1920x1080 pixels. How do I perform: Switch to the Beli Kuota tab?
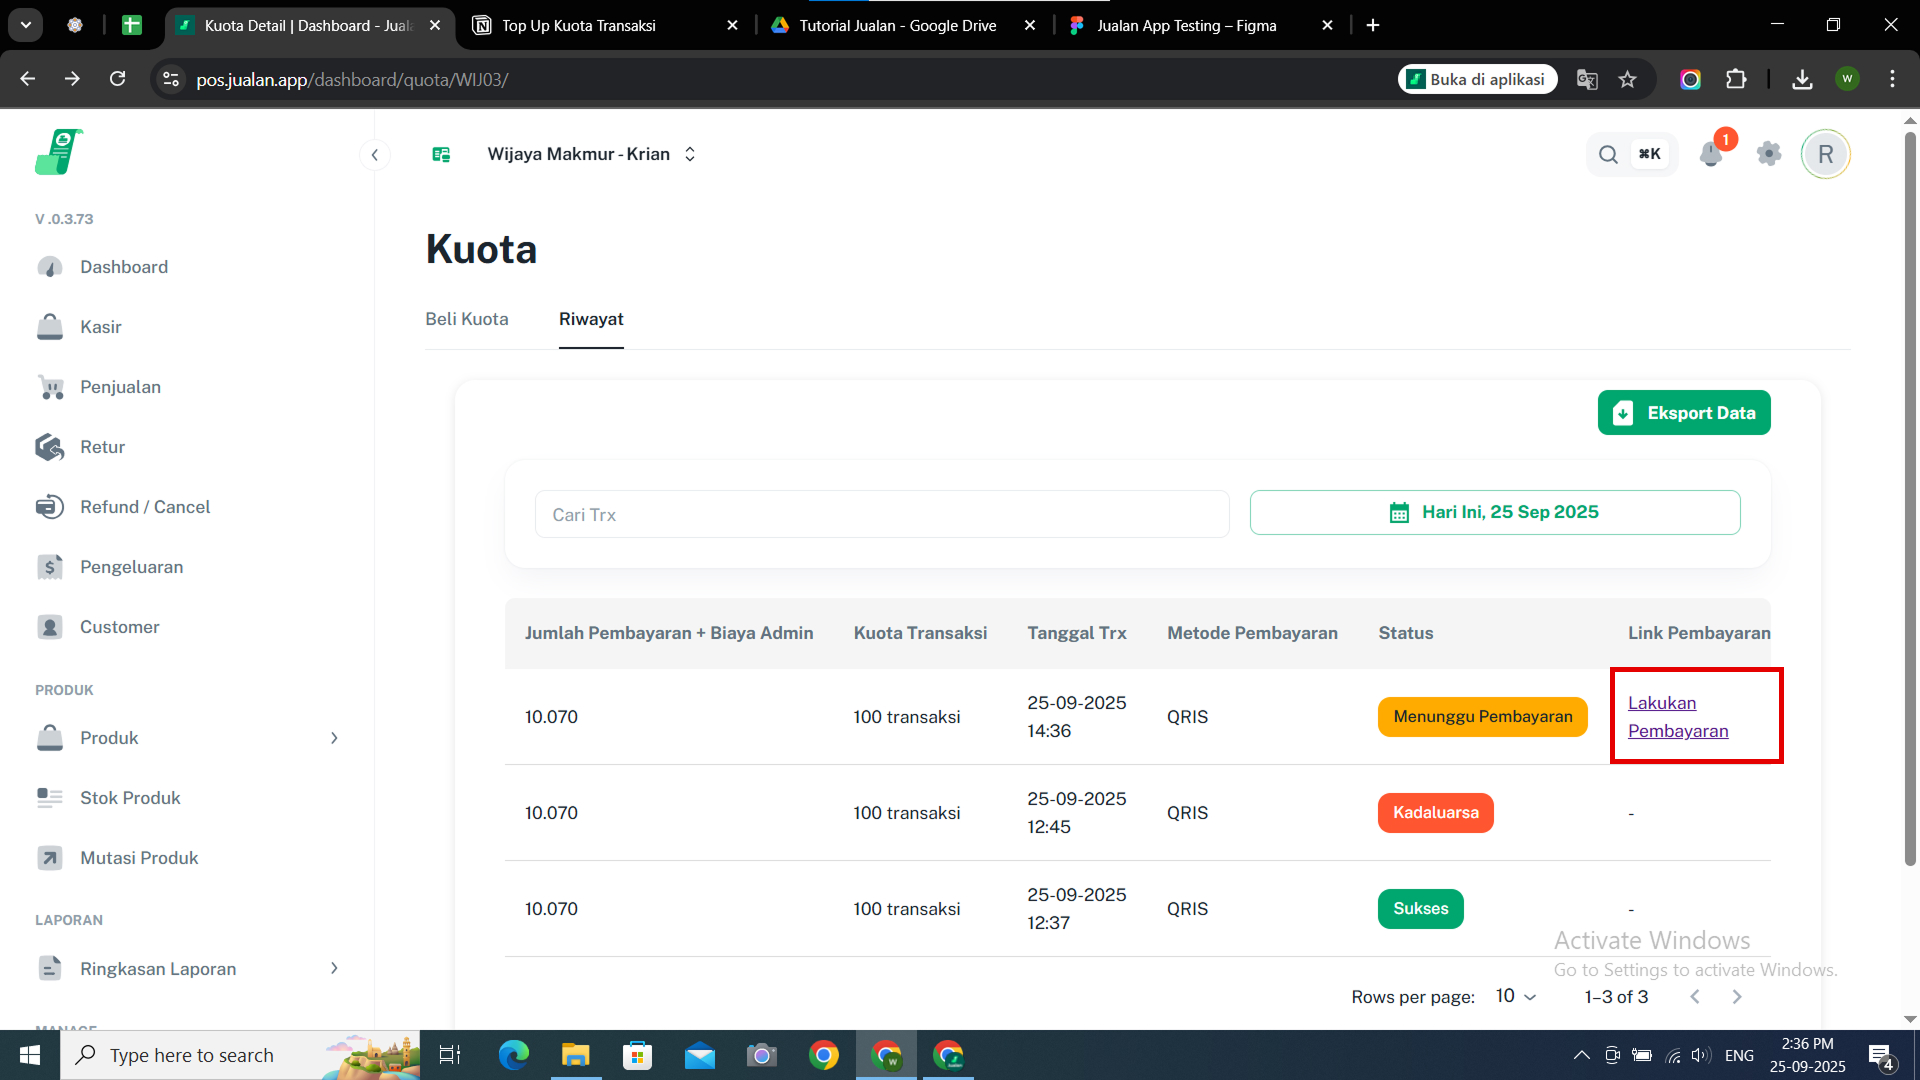tap(466, 319)
